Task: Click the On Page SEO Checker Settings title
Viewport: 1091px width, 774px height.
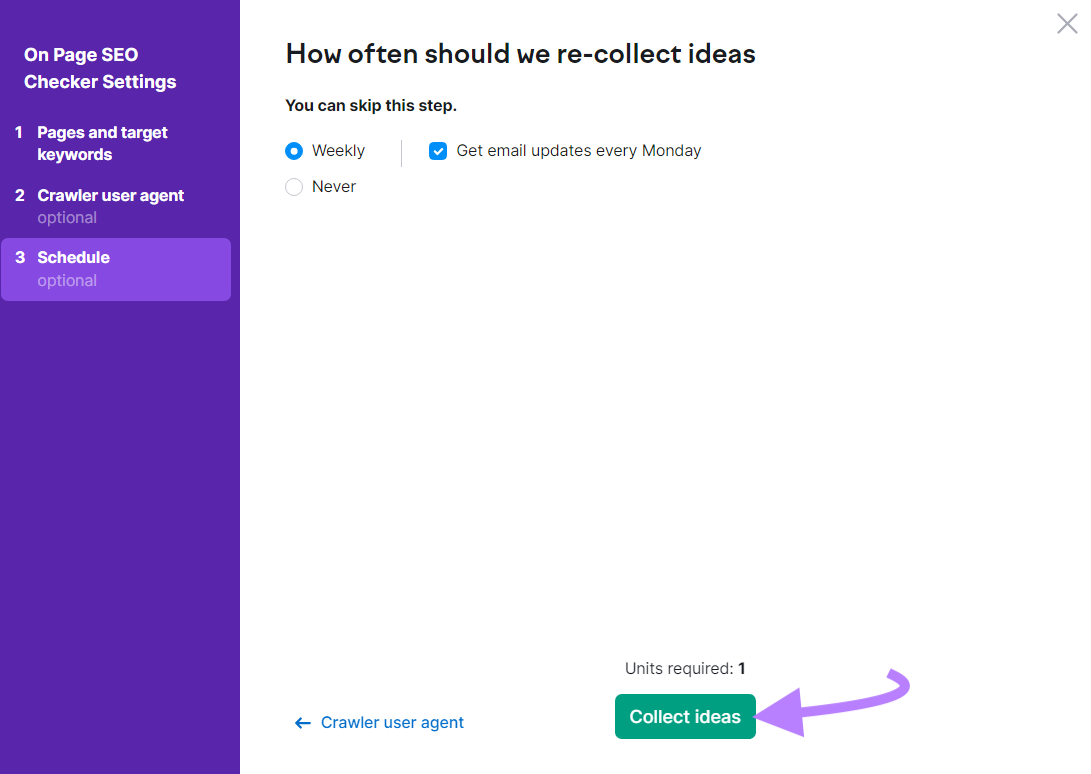Action: pos(98,68)
